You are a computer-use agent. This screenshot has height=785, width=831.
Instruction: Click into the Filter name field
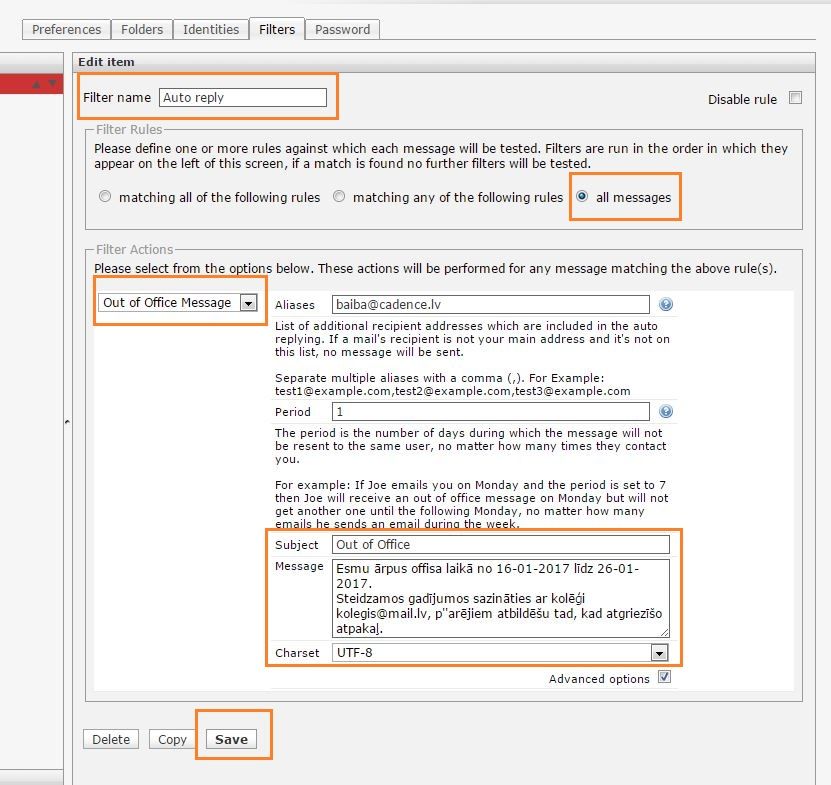click(243, 97)
